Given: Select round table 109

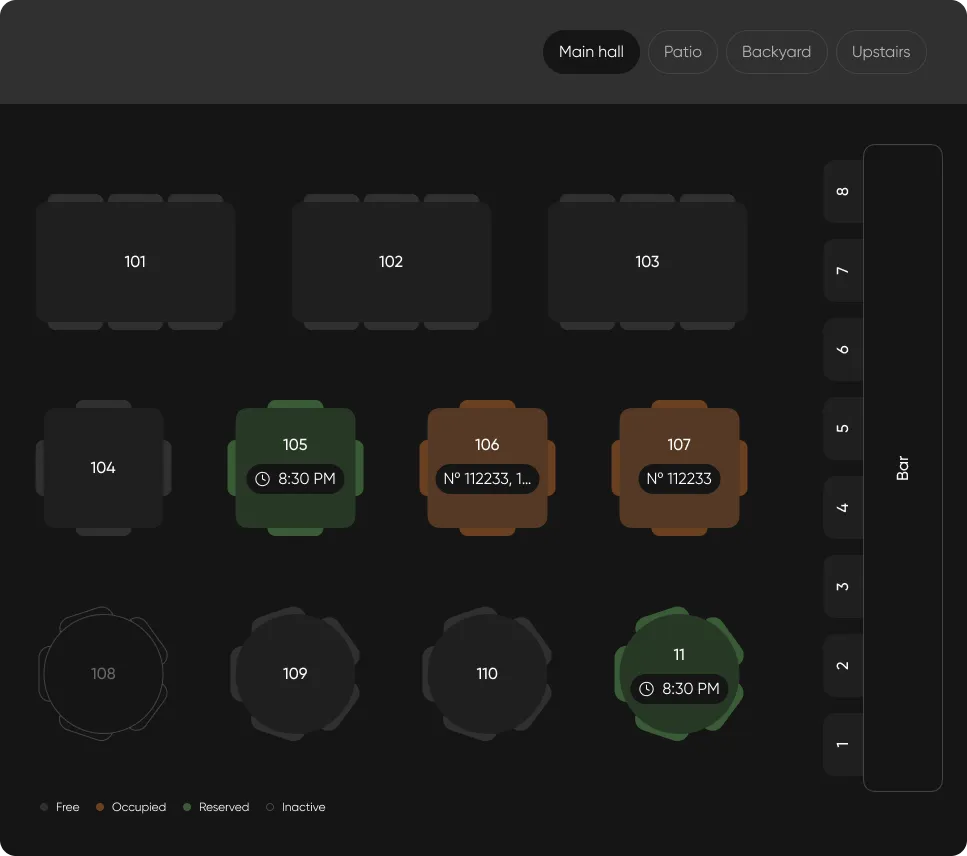Looking at the screenshot, I should 295,673.
